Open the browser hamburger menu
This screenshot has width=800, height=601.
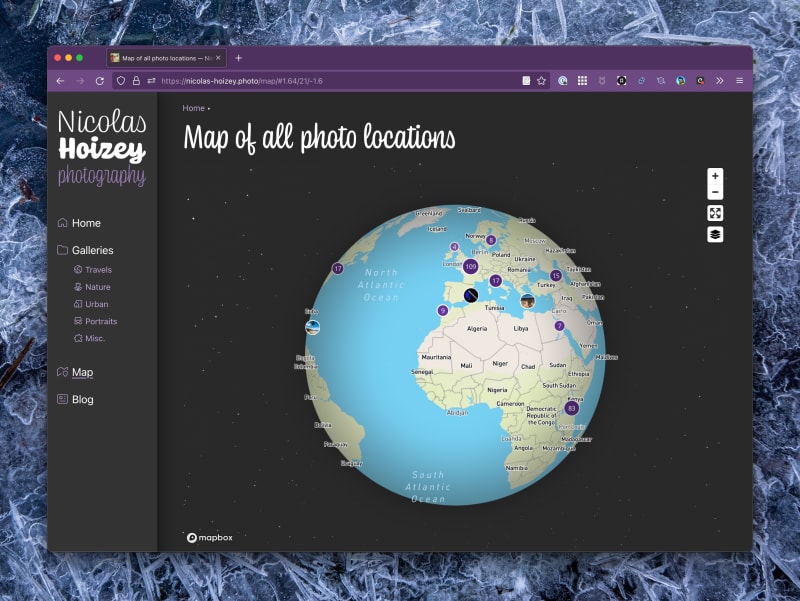pyautogui.click(x=739, y=81)
